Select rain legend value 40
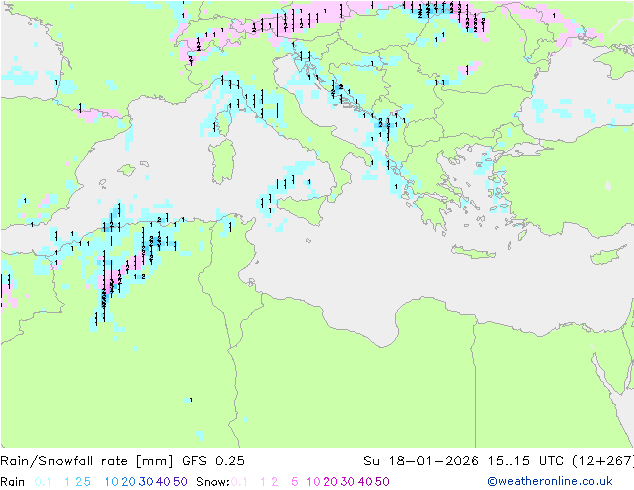Image resolution: width=634 pixels, height=490 pixels. [x=163, y=482]
